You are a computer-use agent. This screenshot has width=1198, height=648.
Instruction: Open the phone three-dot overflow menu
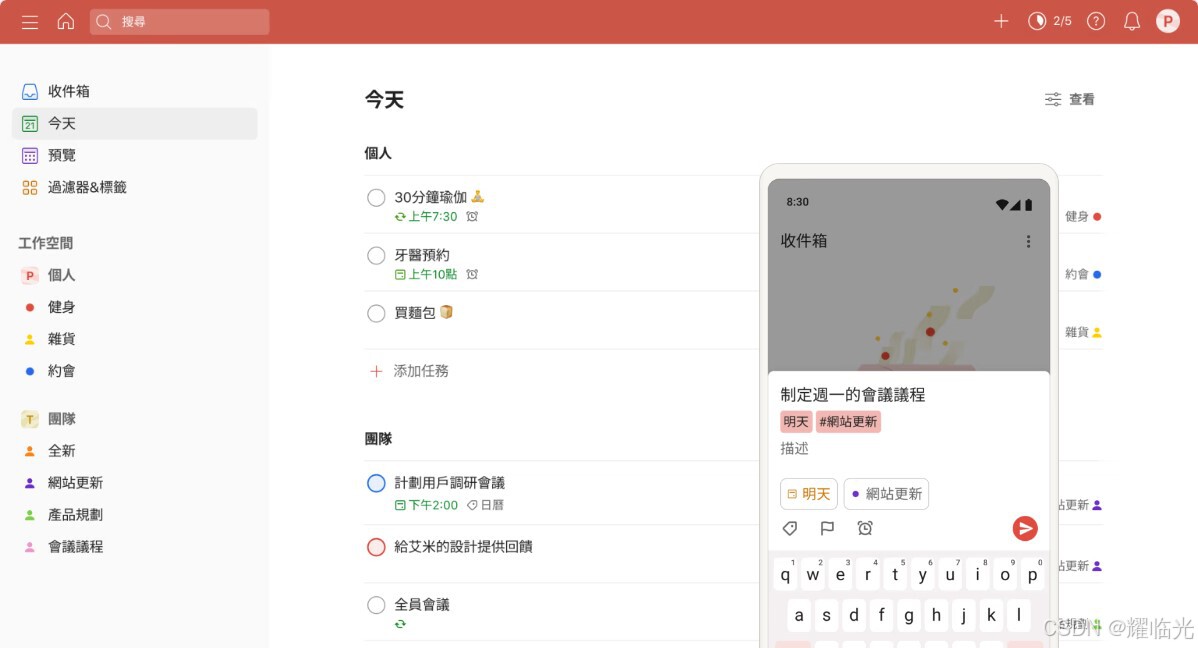coord(1028,241)
